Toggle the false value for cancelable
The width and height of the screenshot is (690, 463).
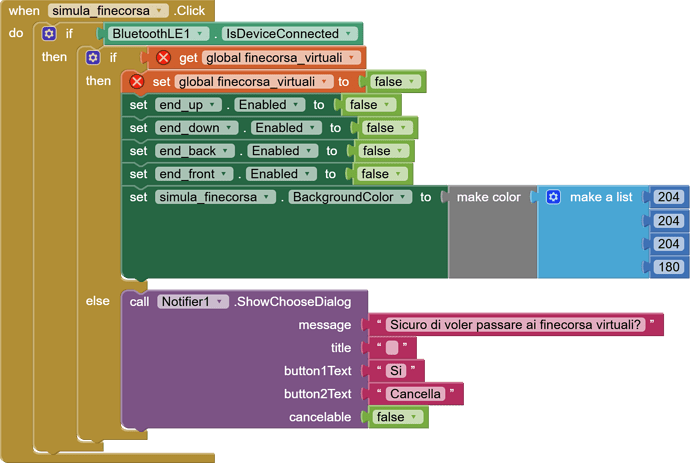396,417
